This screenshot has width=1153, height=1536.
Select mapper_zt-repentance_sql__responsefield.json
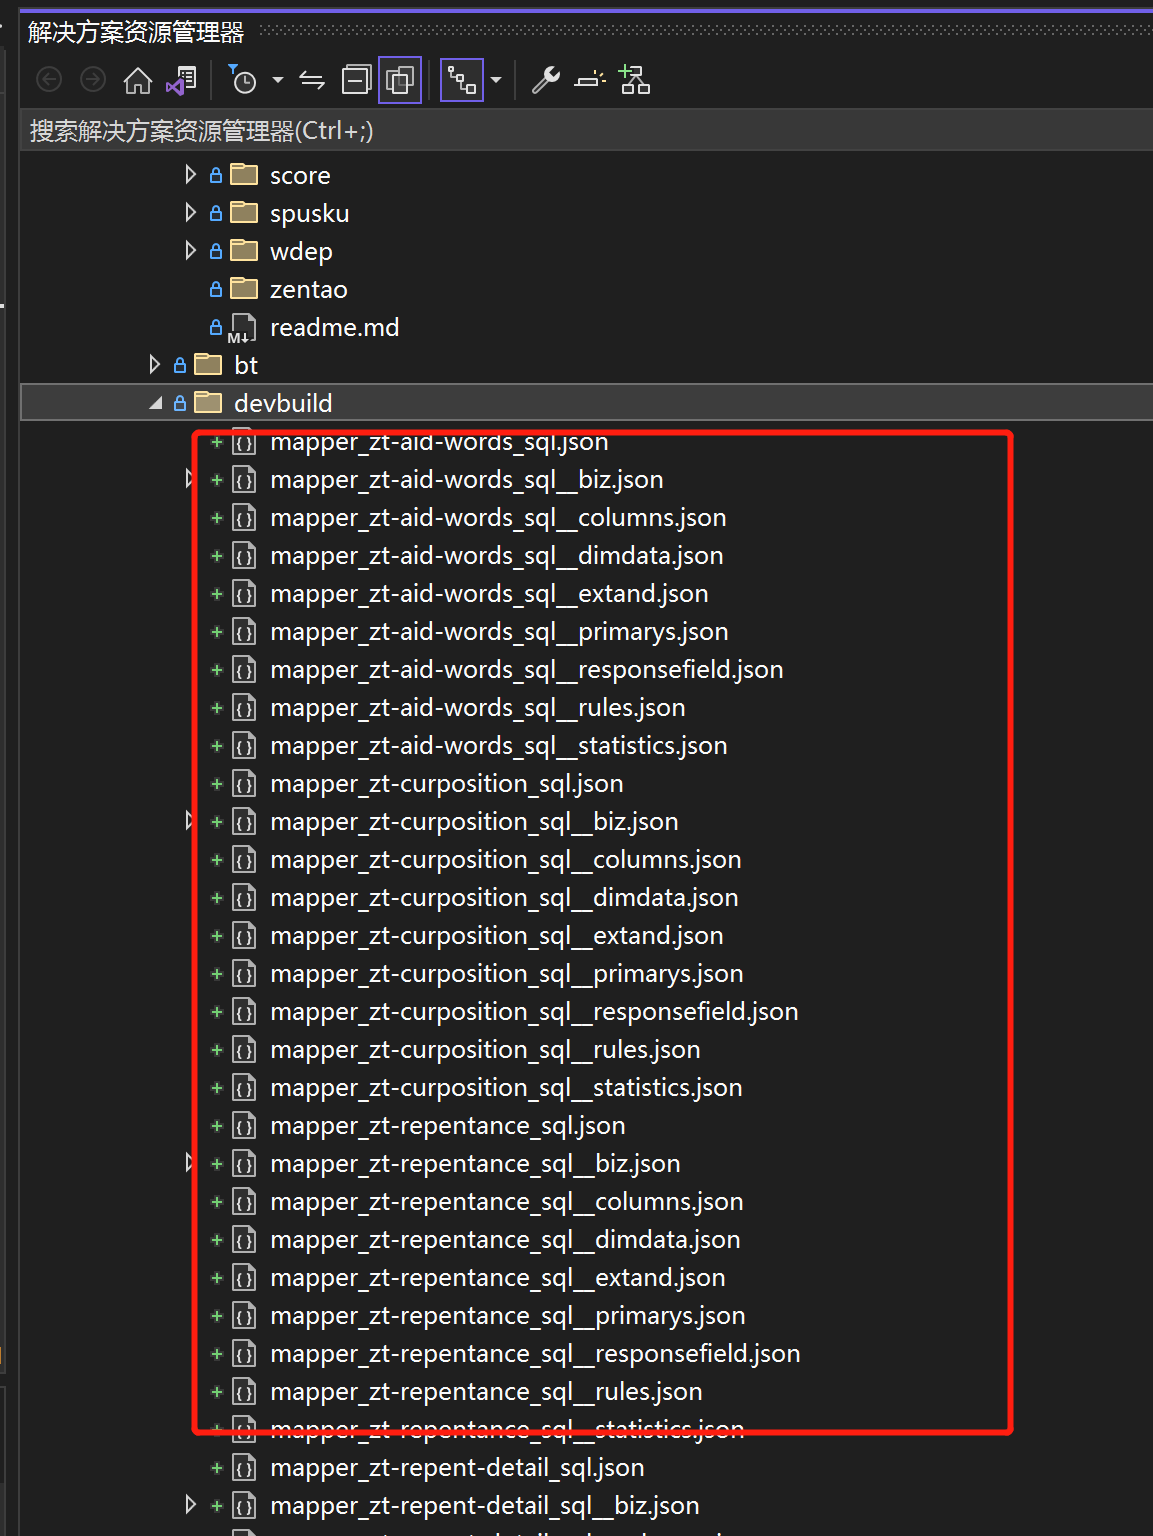click(x=535, y=1354)
